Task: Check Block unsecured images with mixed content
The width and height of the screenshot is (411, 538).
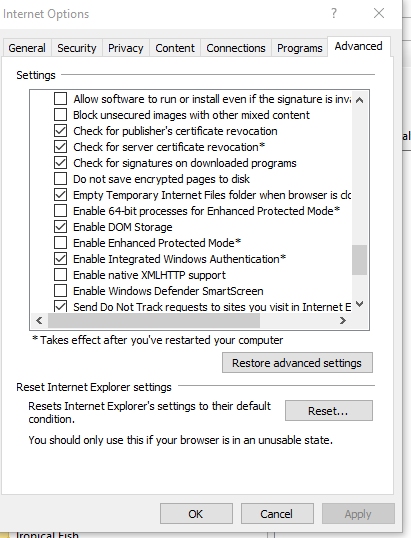Action: (61, 115)
